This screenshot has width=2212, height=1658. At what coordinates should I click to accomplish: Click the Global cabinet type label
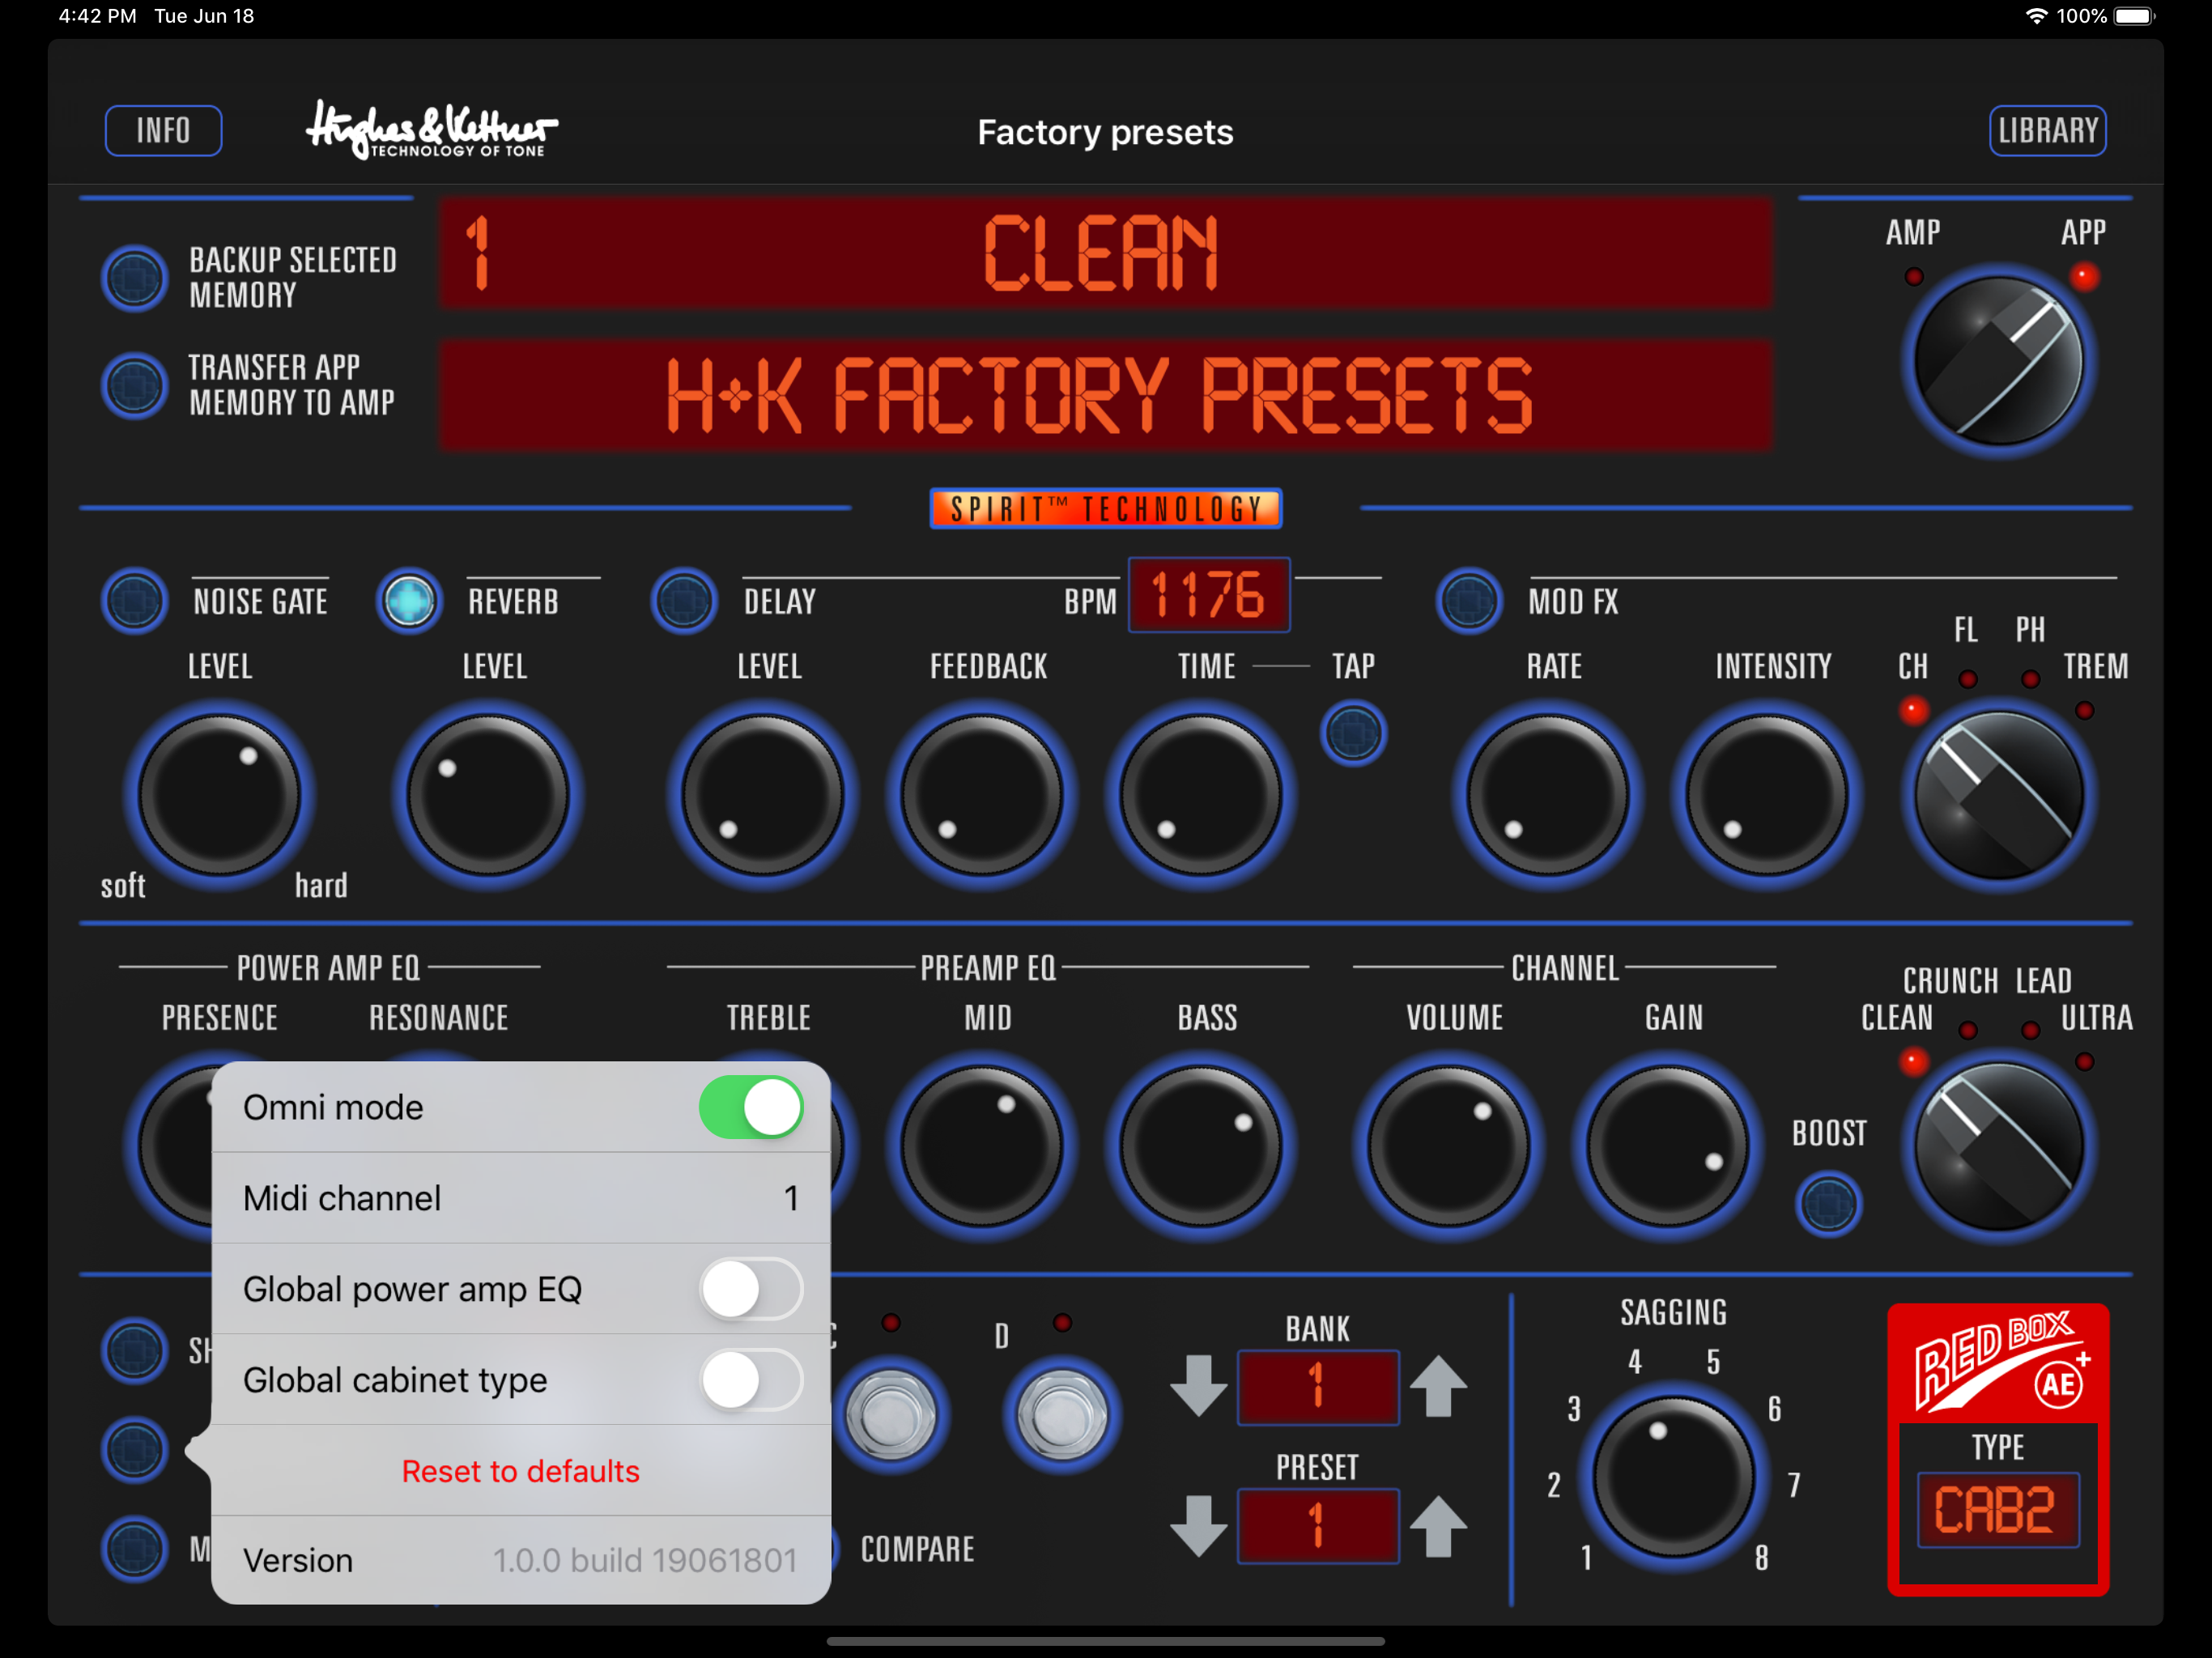click(395, 1380)
